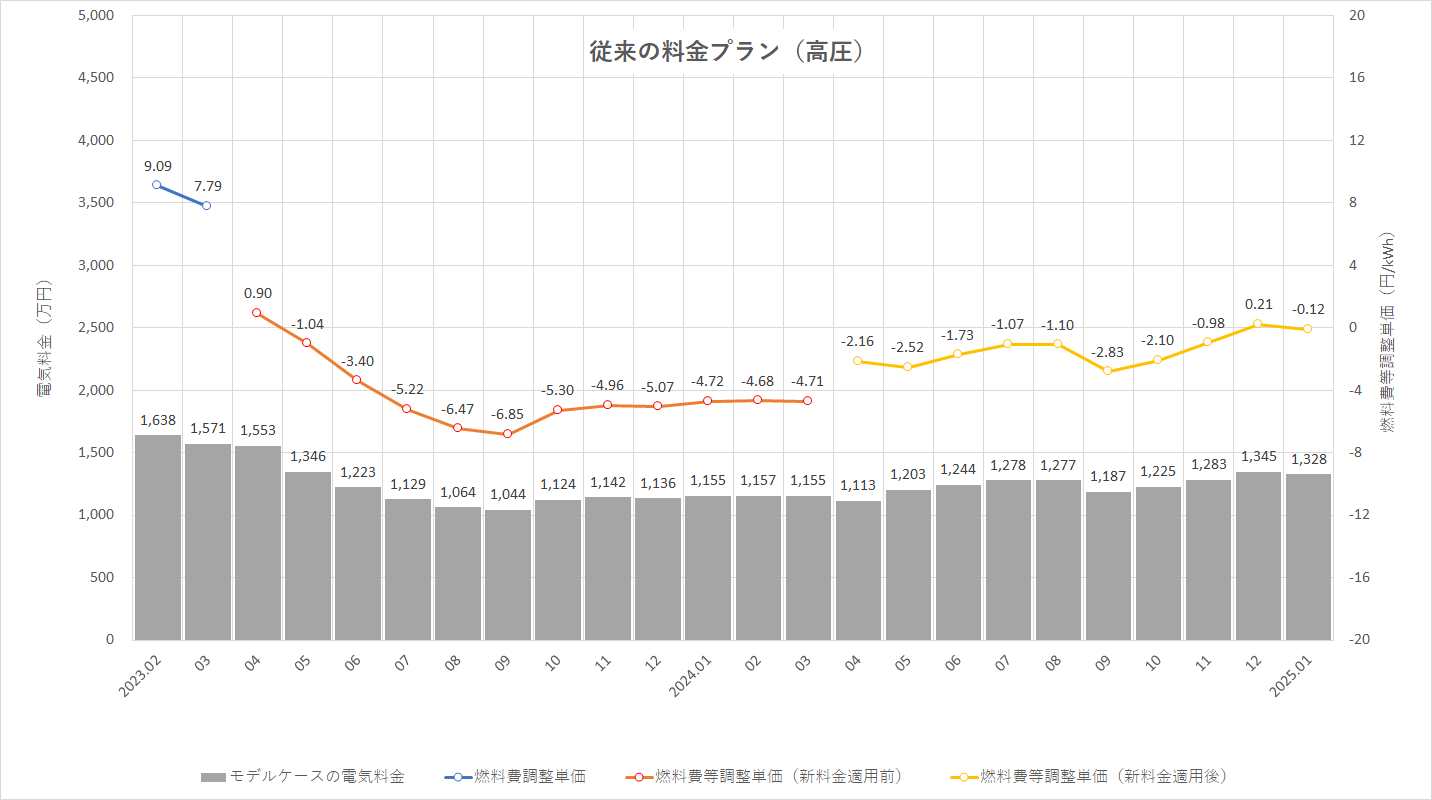Click the bar labeled 1,553
The image size is (1432, 800).
point(258,543)
